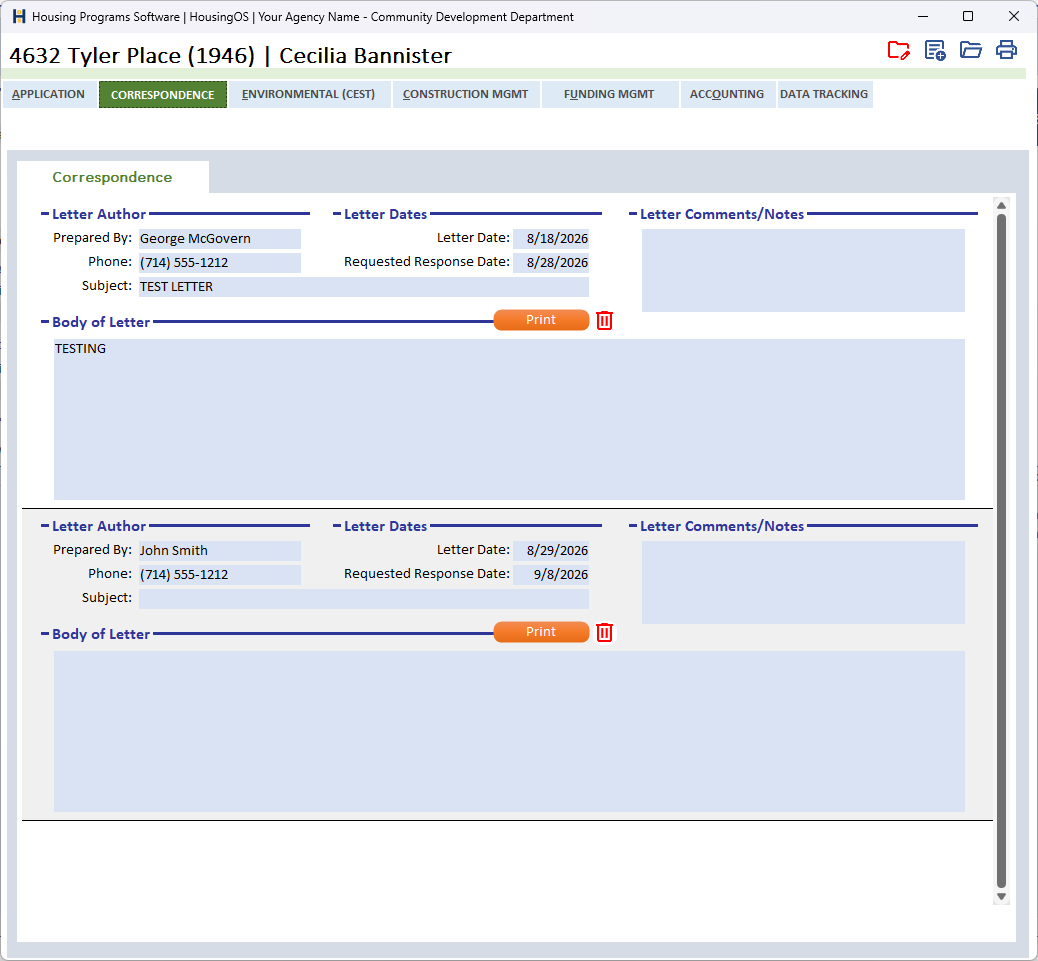Go to the Construction Mgmt tab

(465, 94)
